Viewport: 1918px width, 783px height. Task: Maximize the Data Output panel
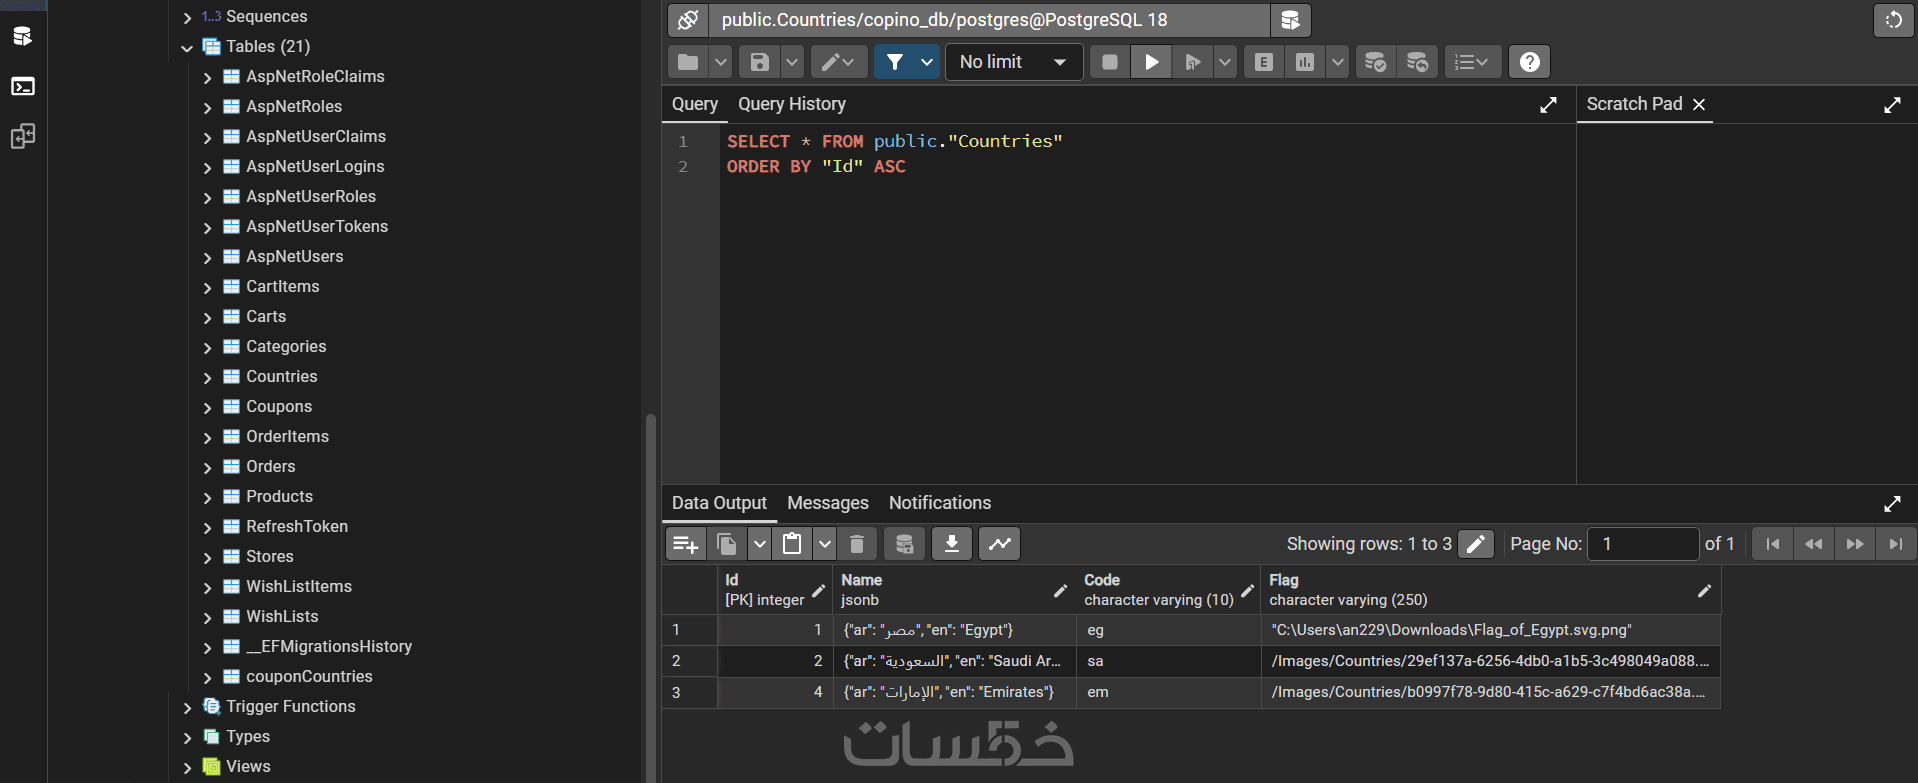tap(1892, 504)
